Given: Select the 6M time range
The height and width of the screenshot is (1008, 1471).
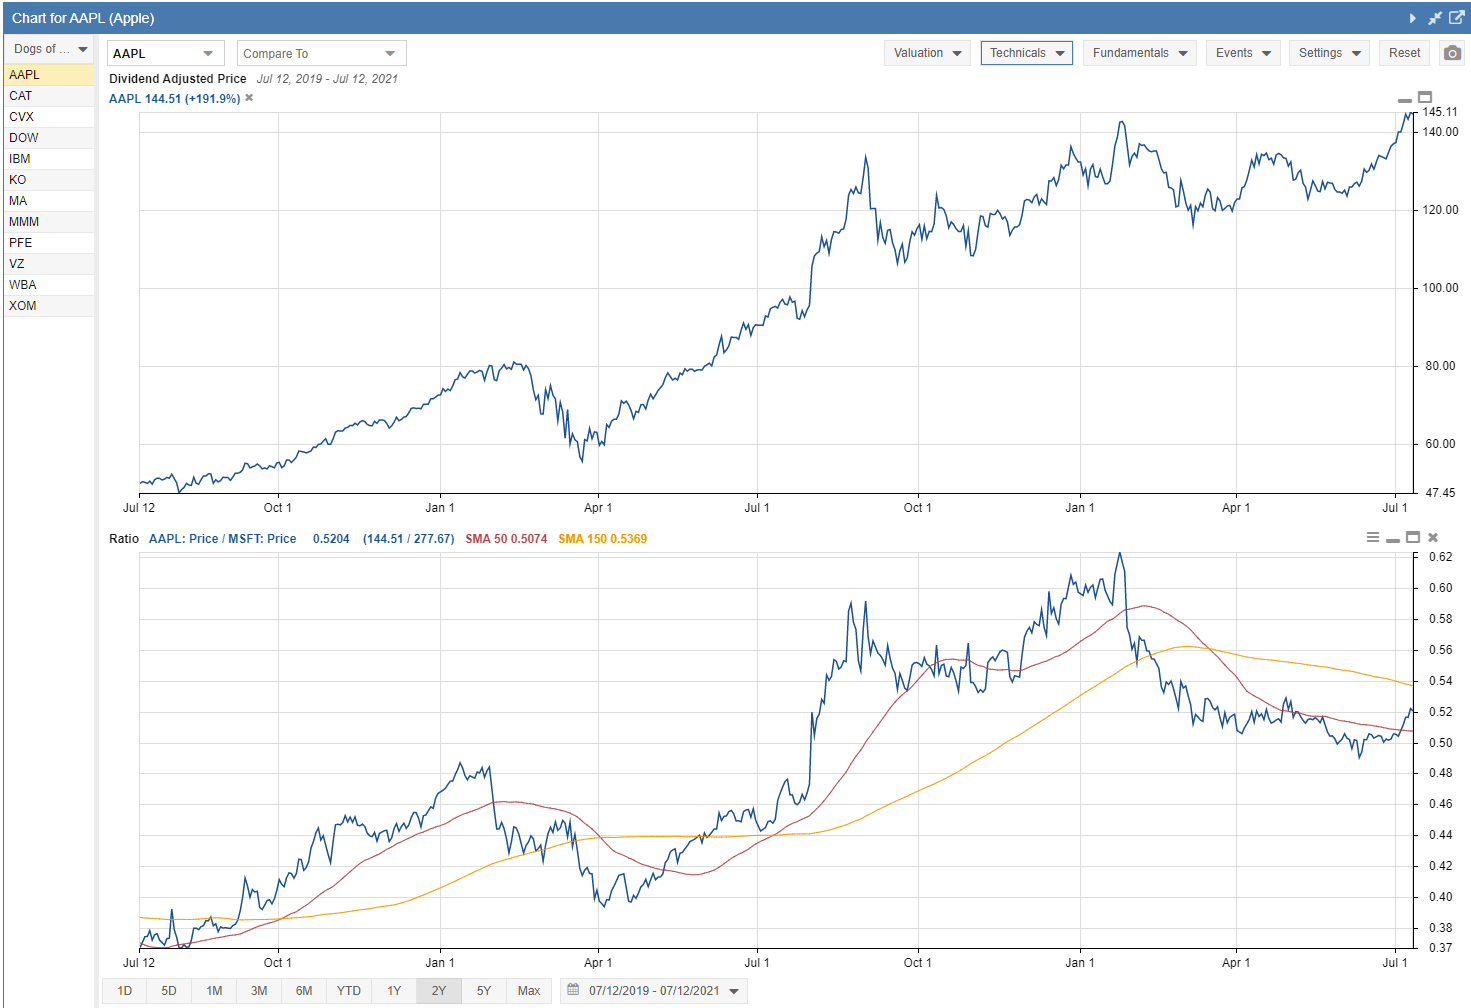Looking at the screenshot, I should 304,991.
